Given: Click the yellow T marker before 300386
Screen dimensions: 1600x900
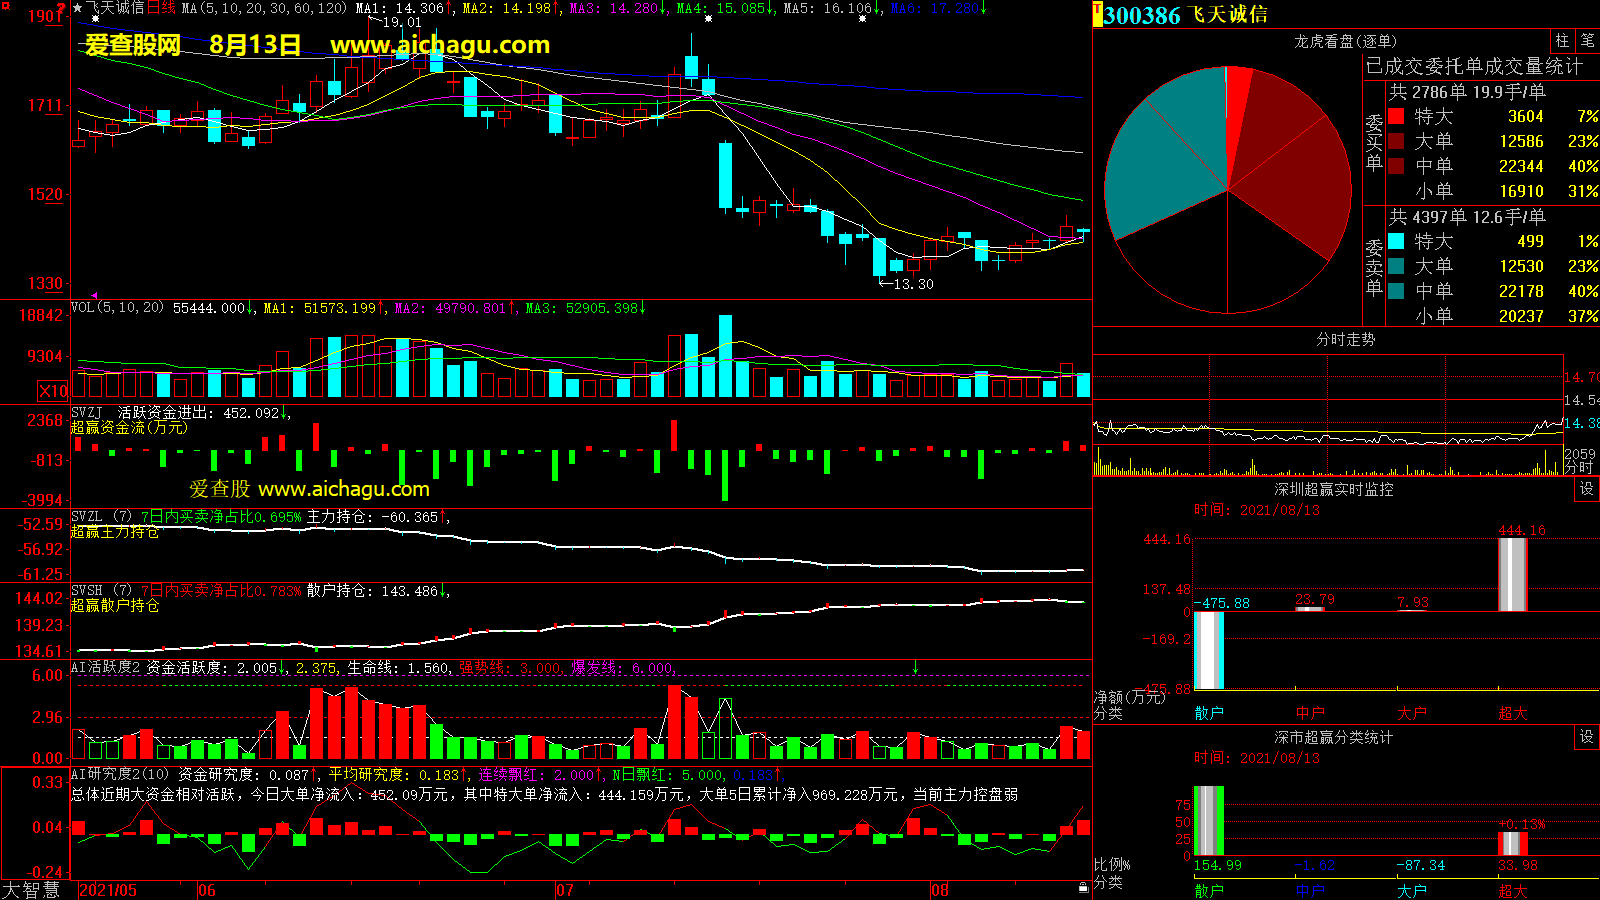Looking at the screenshot, I should pyautogui.click(x=1097, y=15).
